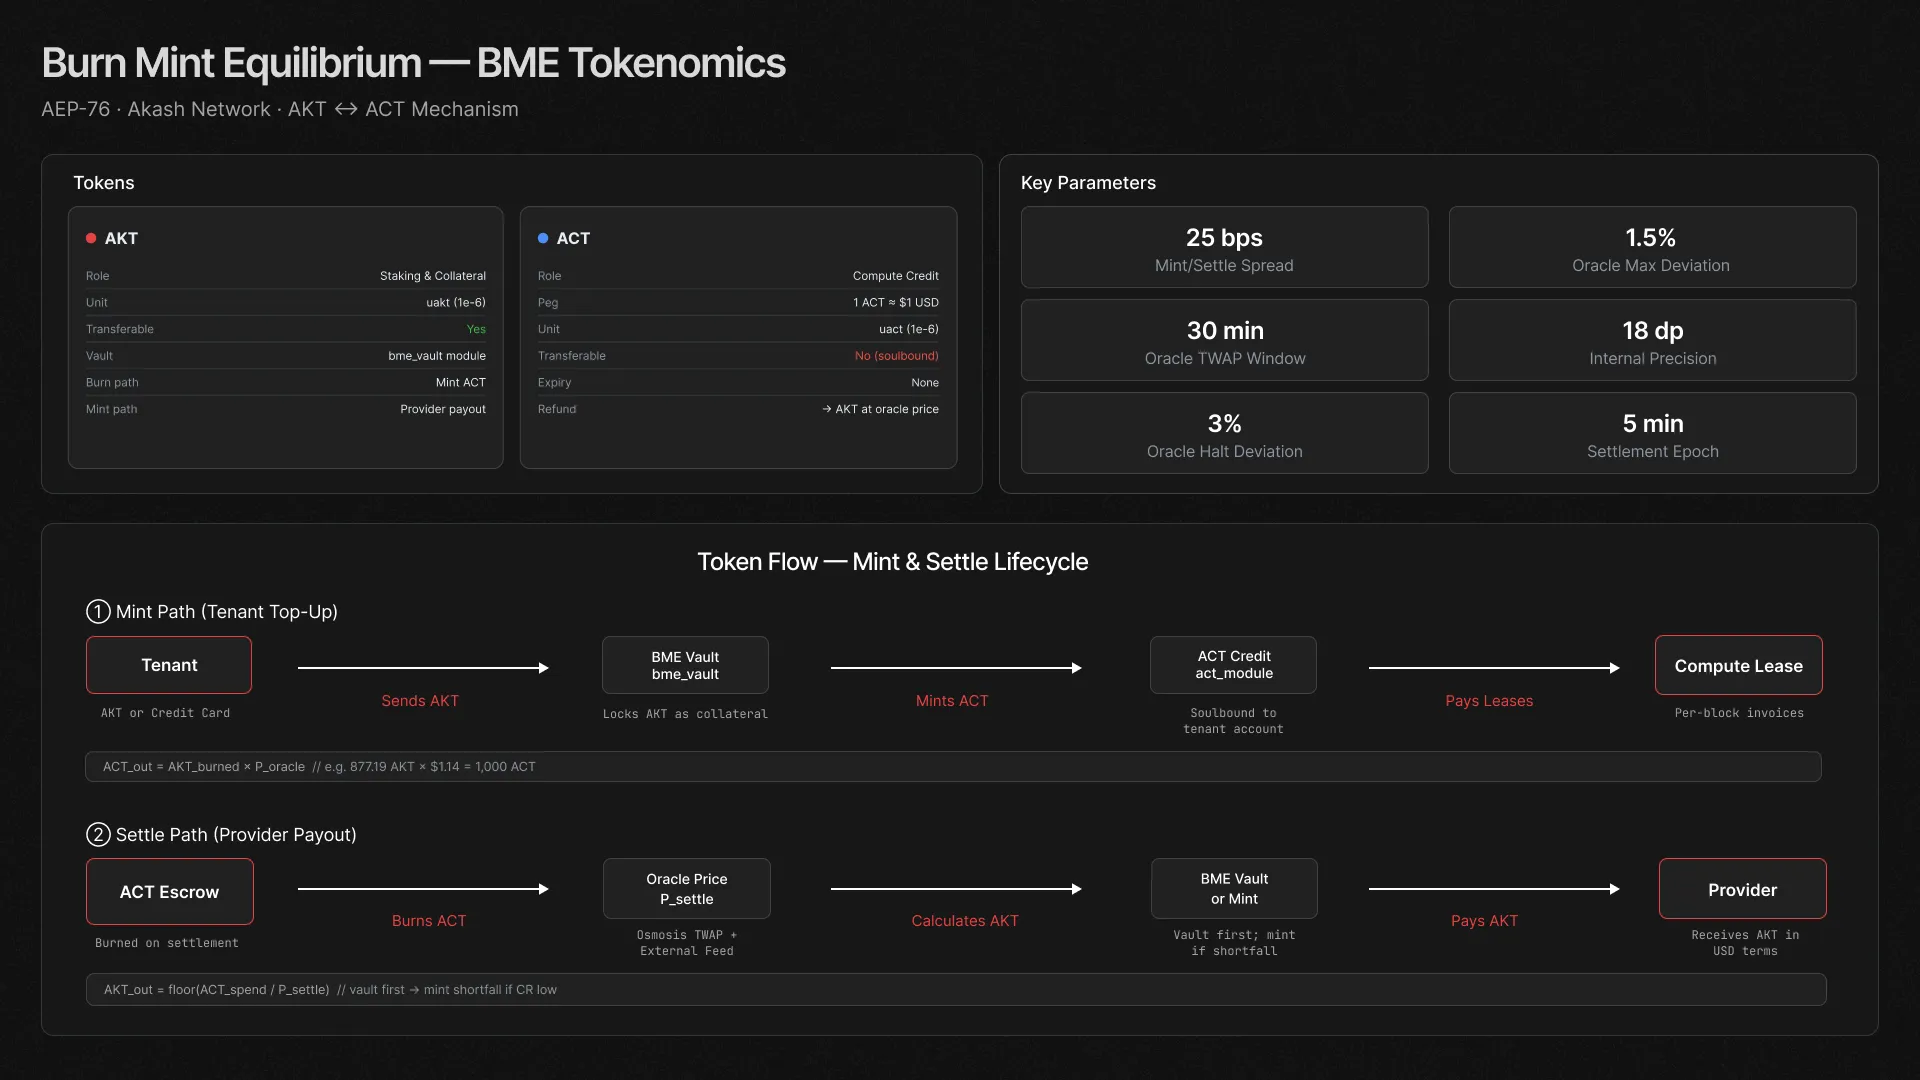Click the Oracle Price P_settle node

pos(686,888)
